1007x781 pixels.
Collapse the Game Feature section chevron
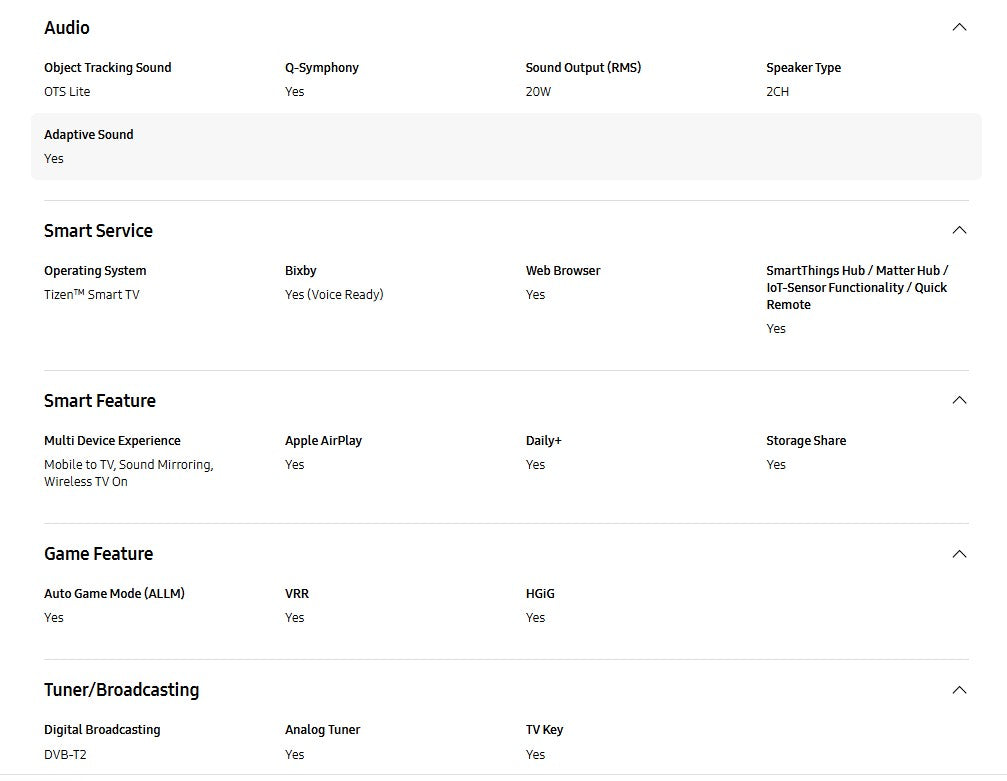[x=960, y=554]
